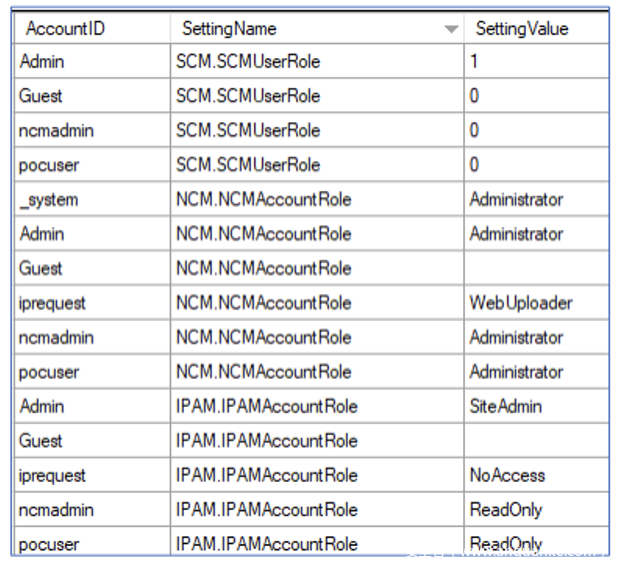Click the _system account cell
The image size is (621, 570).
coord(48,200)
